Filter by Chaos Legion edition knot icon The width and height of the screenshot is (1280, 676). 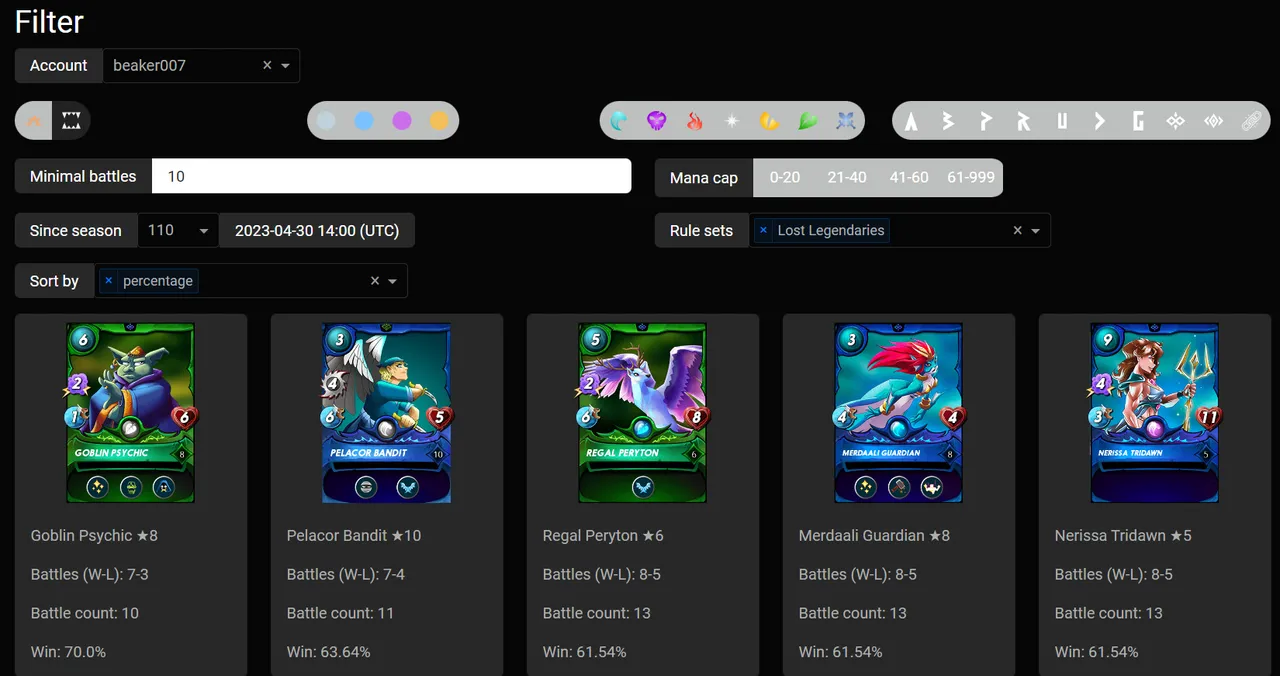click(x=1175, y=121)
